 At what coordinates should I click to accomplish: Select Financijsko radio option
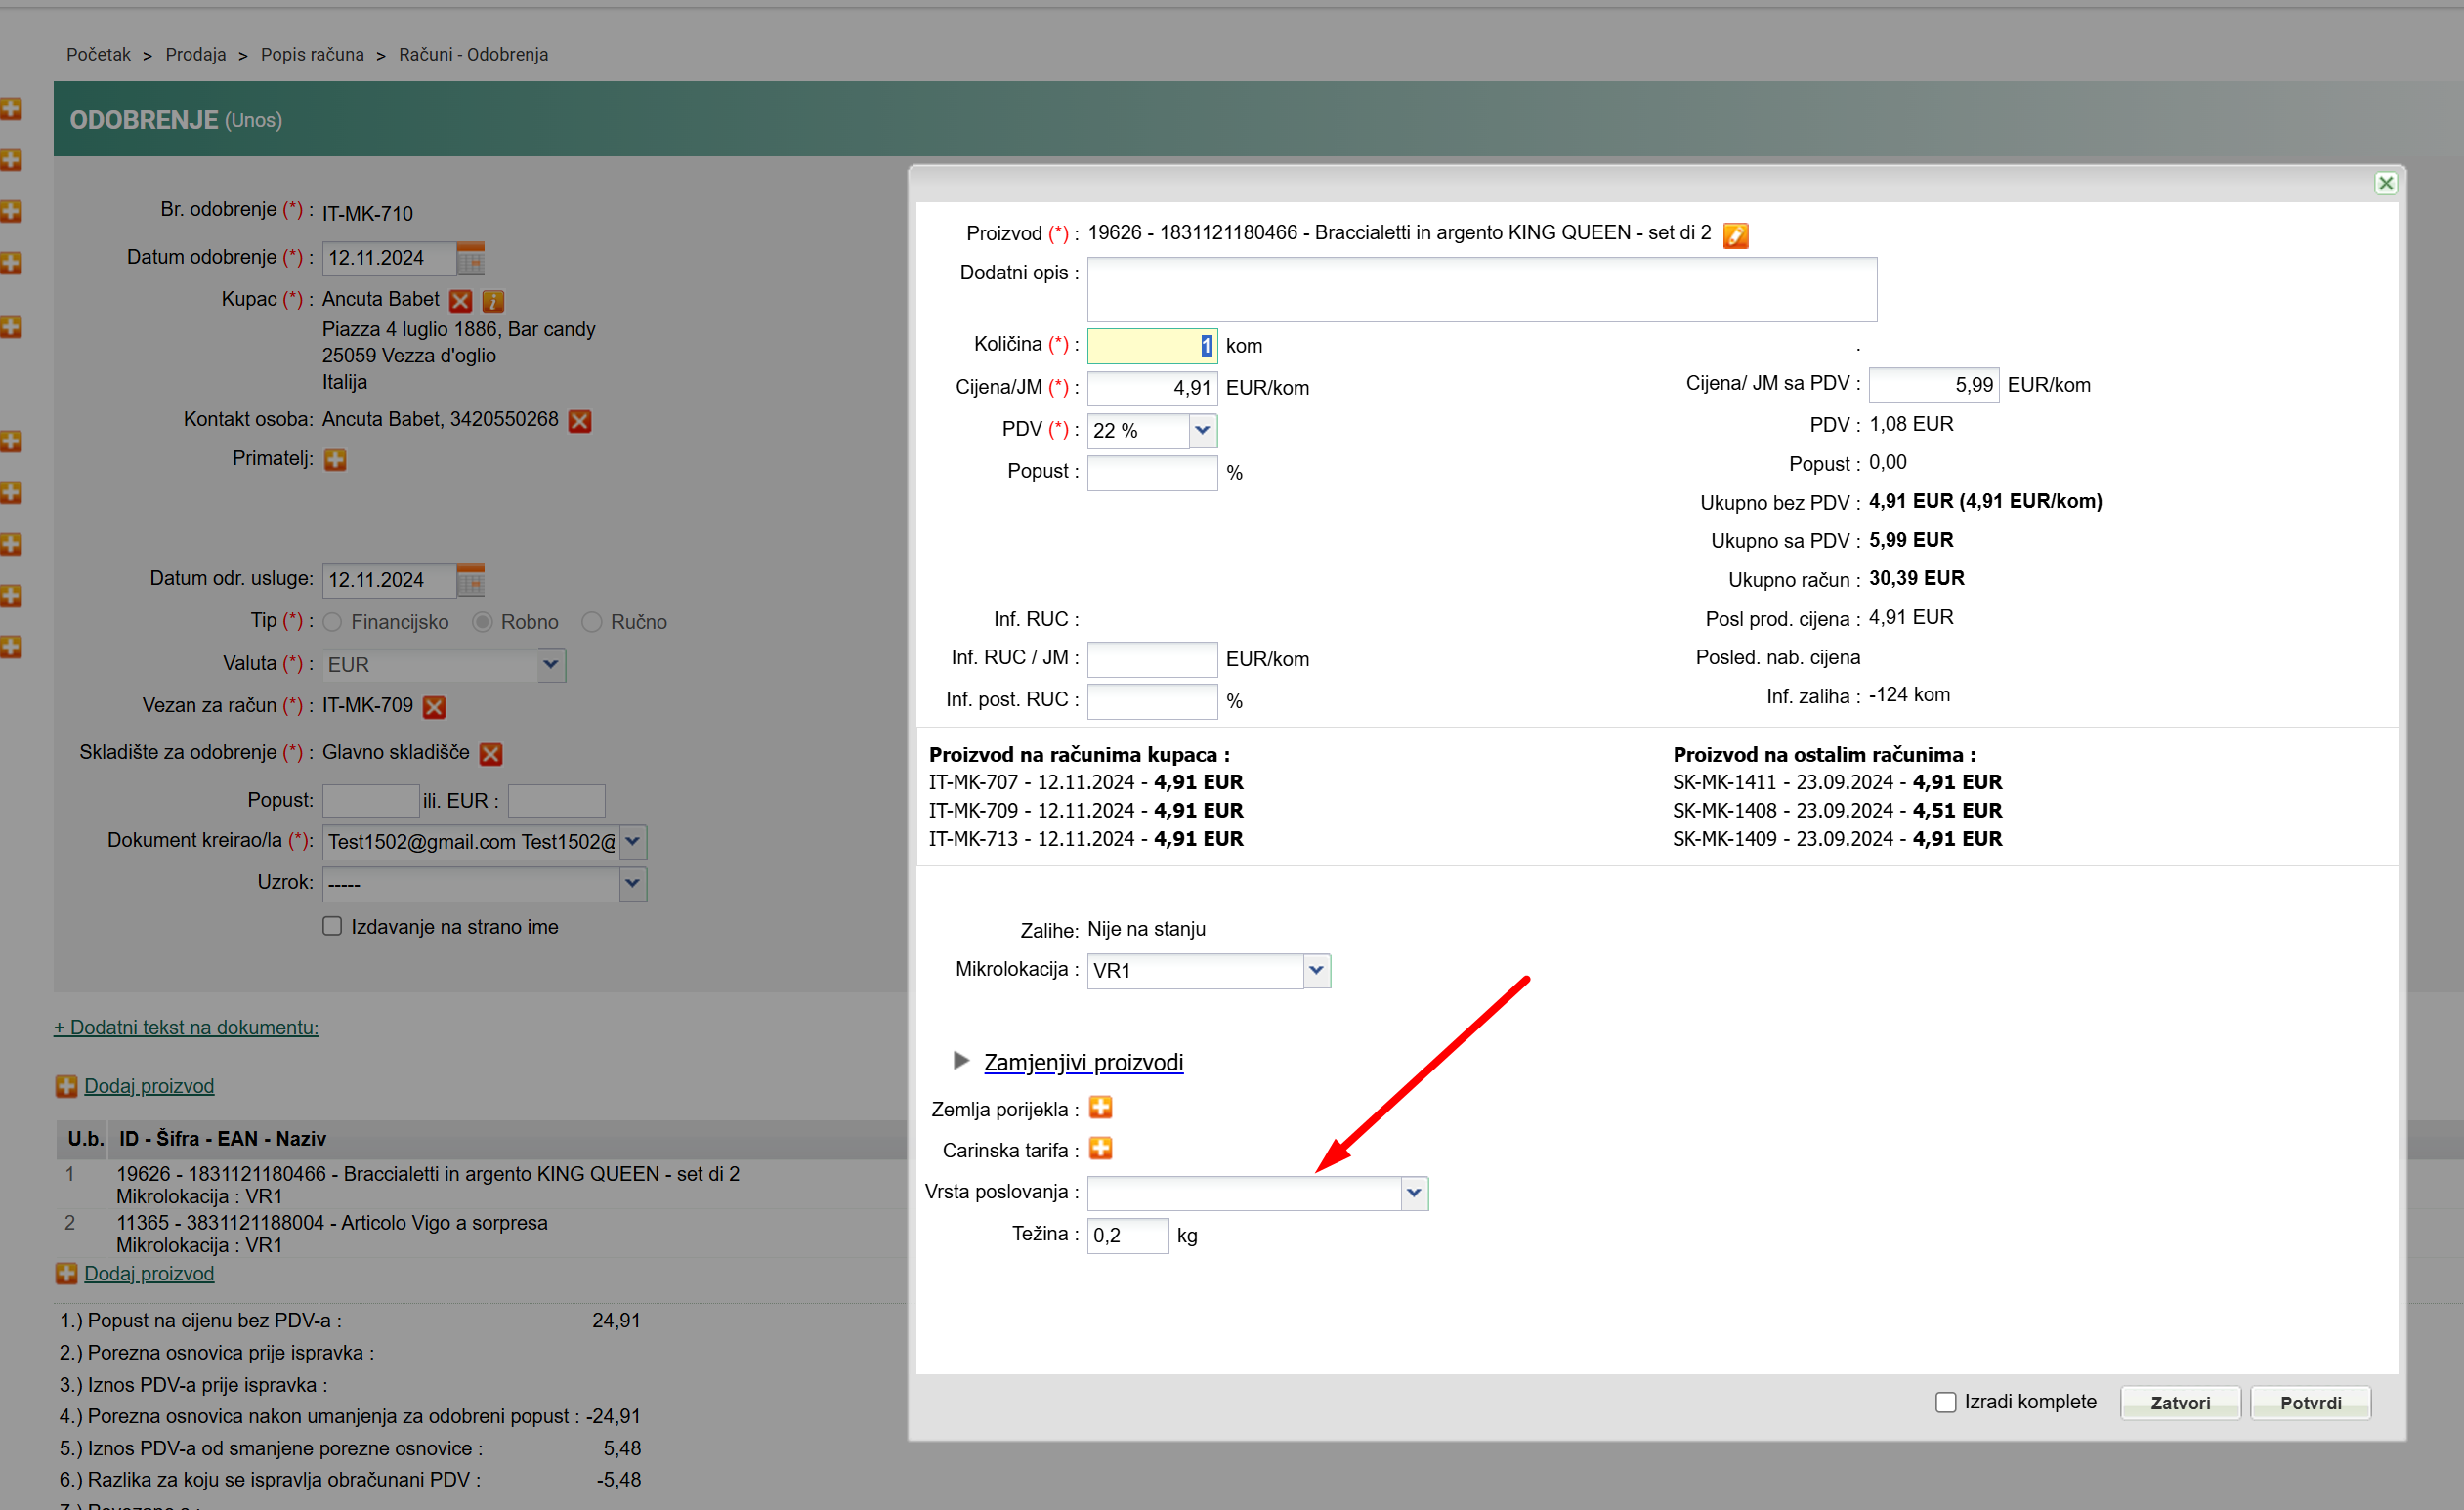click(x=333, y=622)
